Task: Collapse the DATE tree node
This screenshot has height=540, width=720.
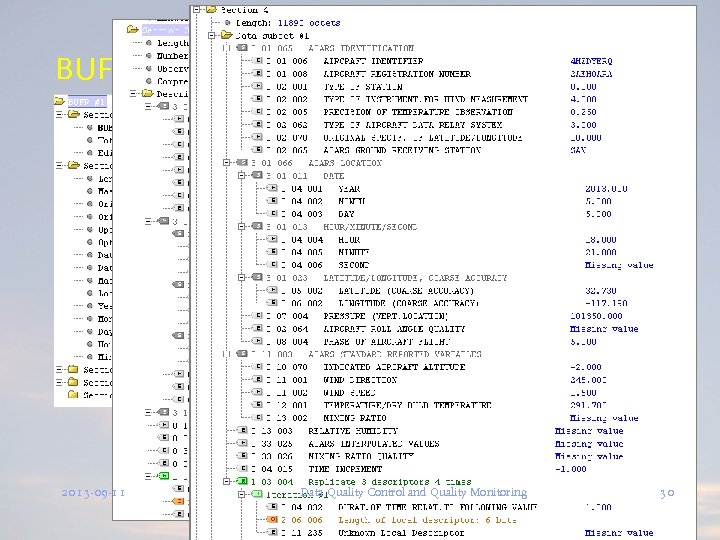Action: tap(242, 176)
